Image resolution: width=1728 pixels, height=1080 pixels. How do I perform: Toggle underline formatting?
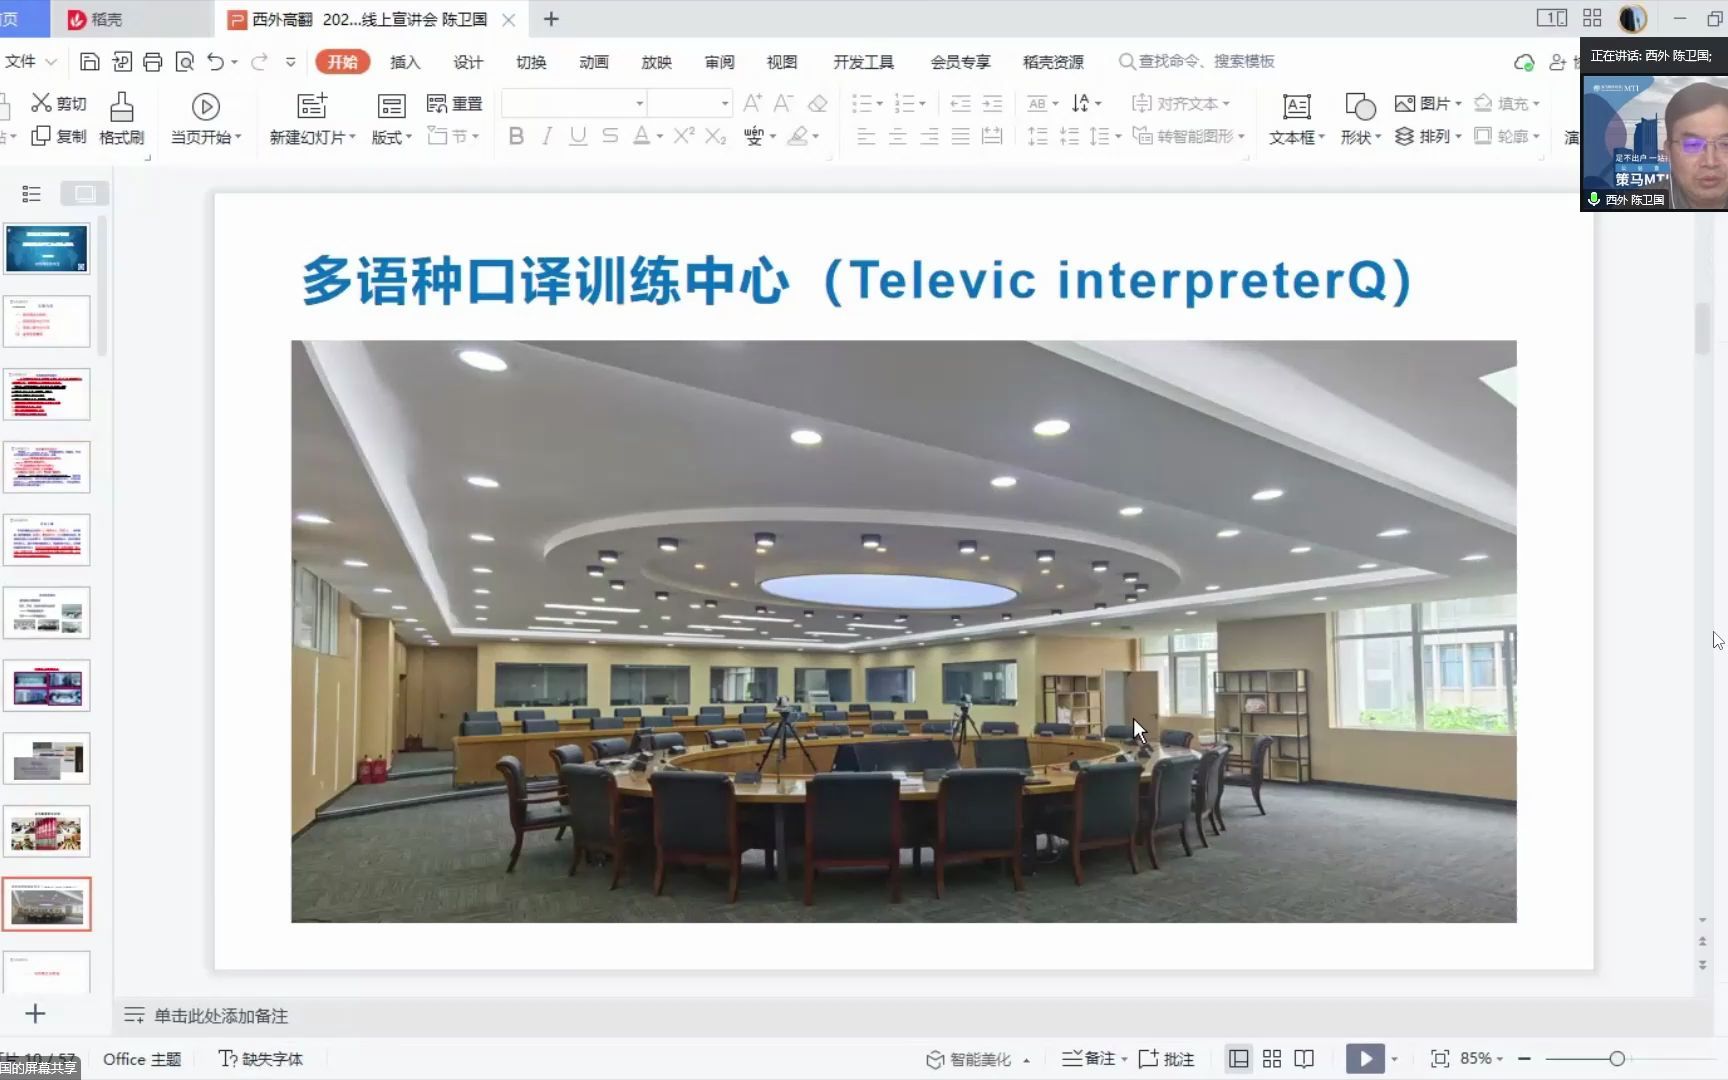tap(578, 136)
